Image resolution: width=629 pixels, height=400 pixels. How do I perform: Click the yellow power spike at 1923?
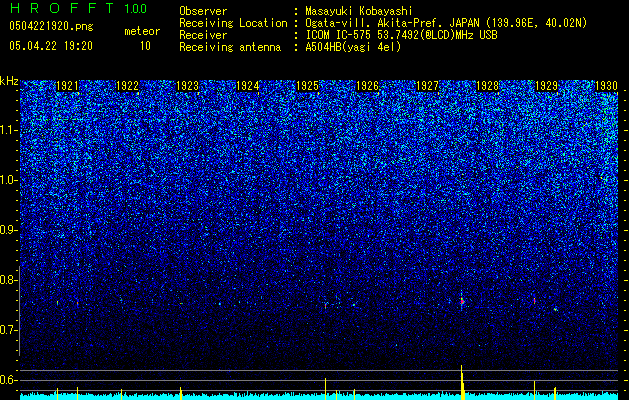tap(181, 393)
